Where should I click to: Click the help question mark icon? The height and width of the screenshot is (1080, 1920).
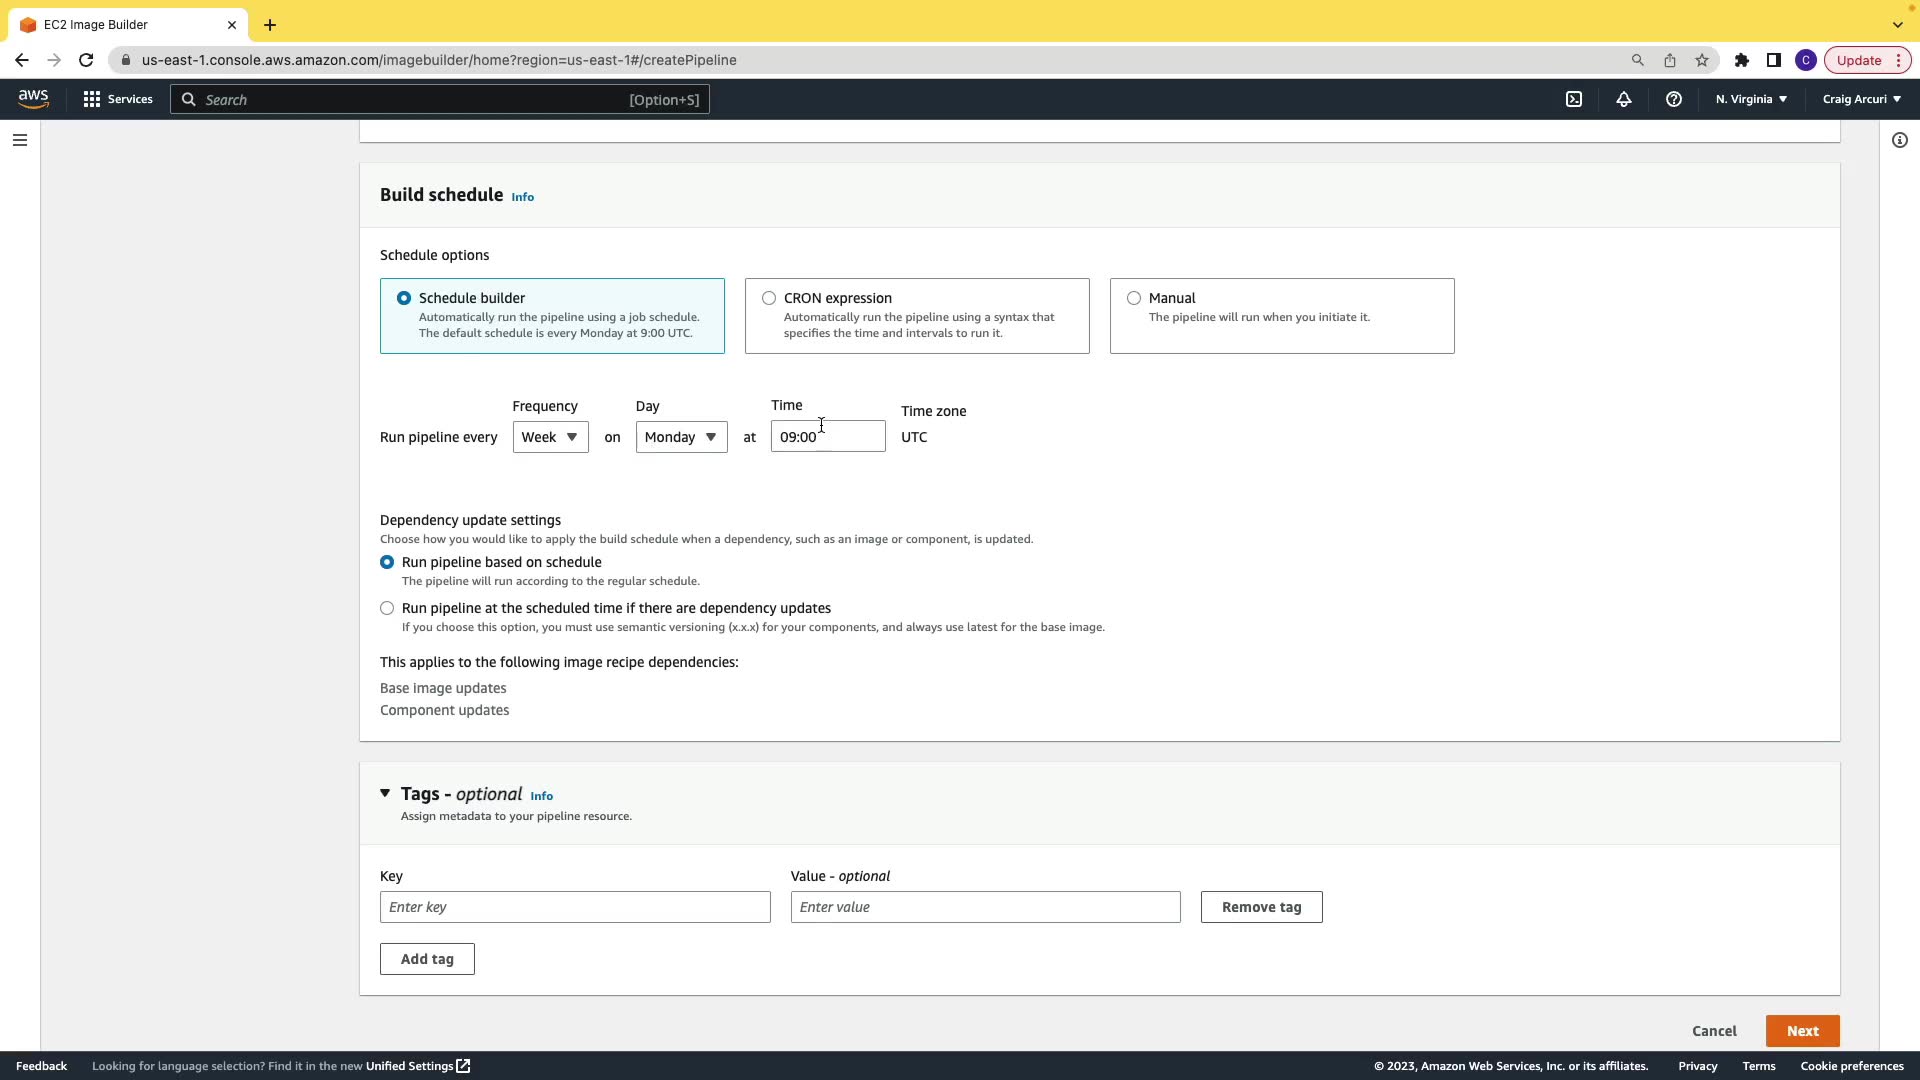click(1674, 99)
